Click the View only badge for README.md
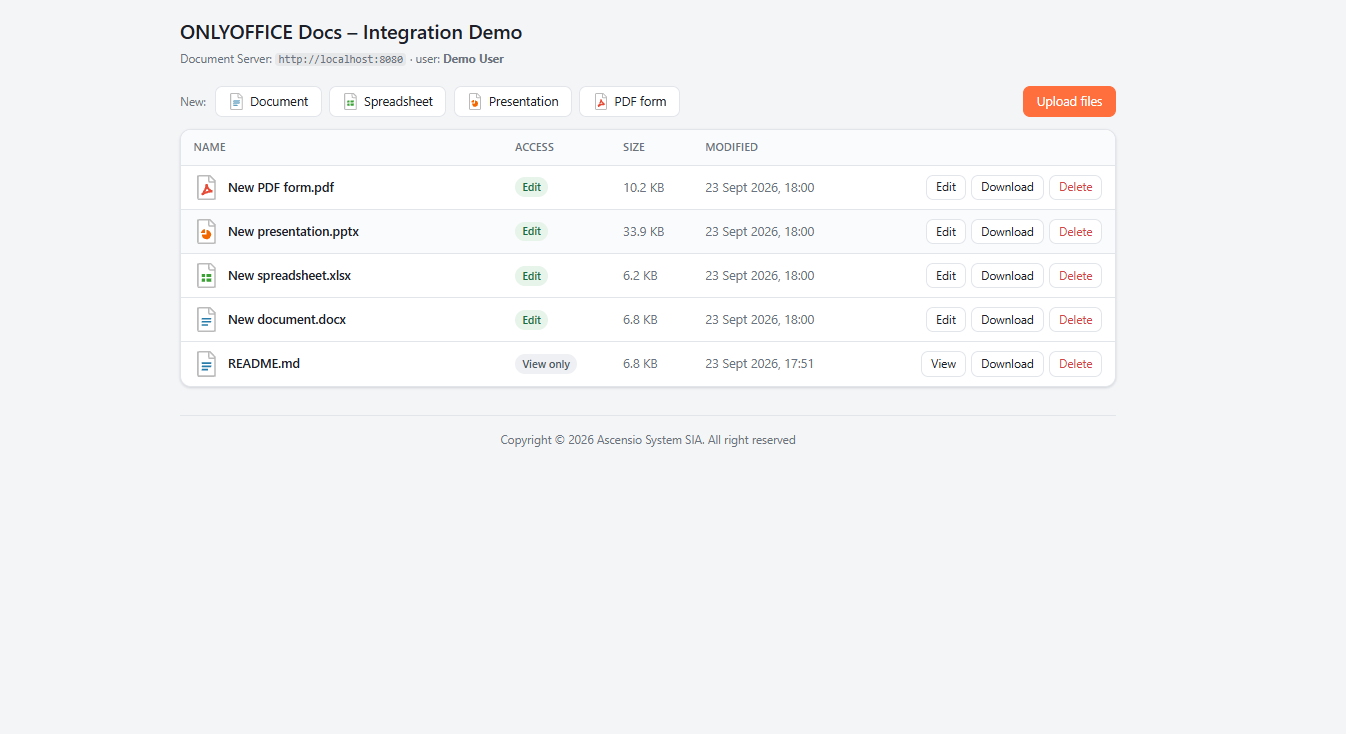1346x734 pixels. [546, 363]
